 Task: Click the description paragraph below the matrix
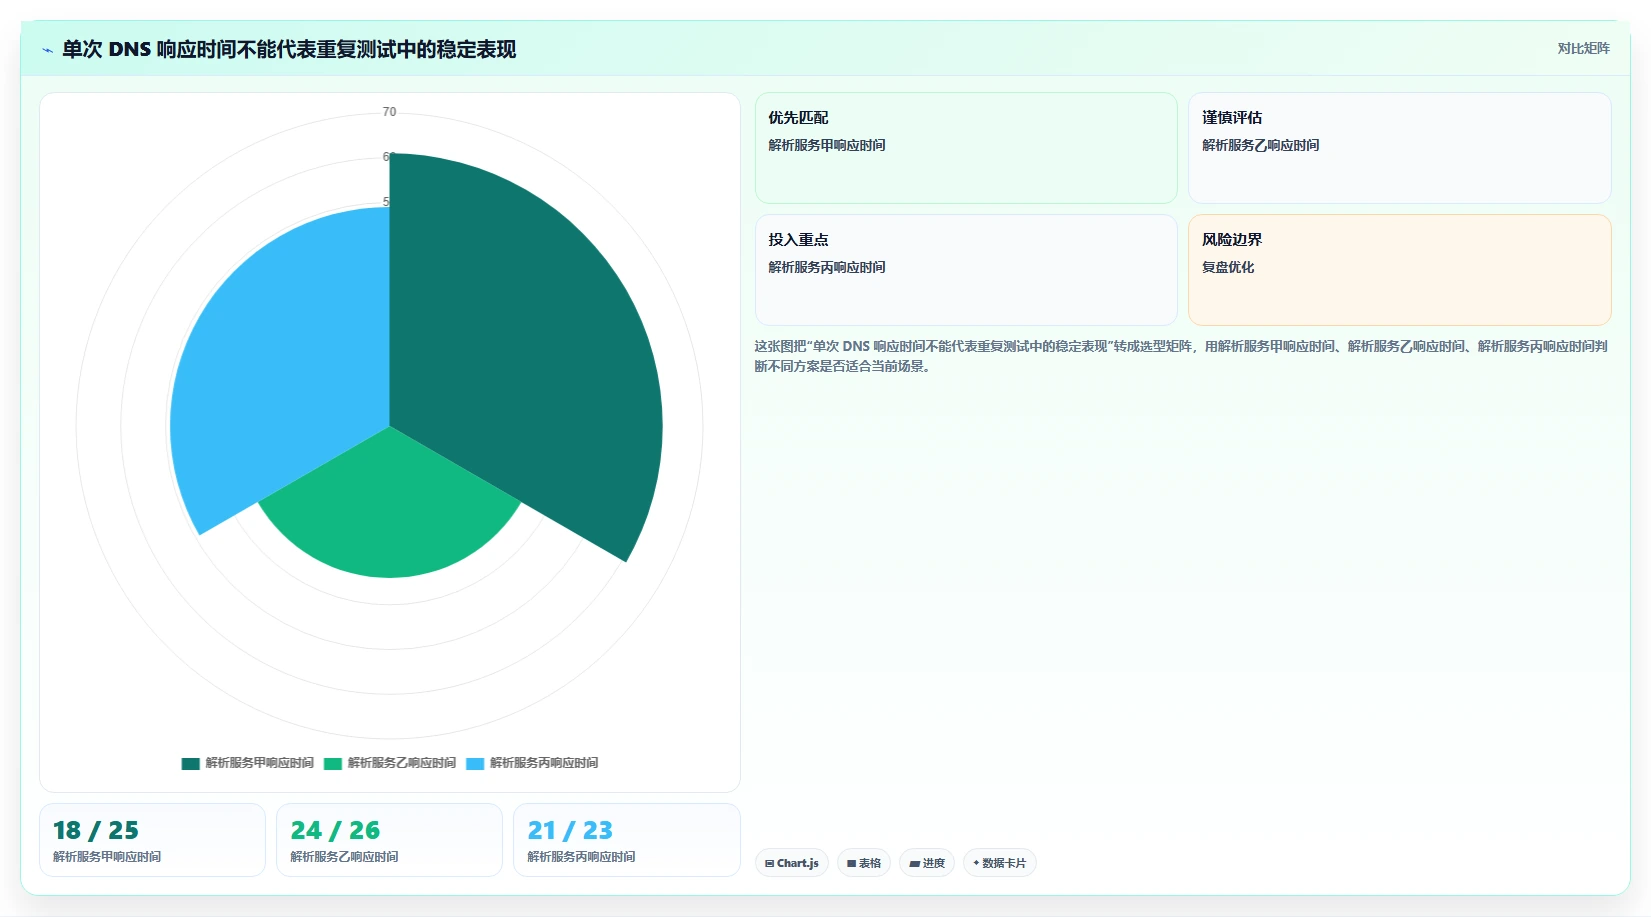click(1181, 356)
